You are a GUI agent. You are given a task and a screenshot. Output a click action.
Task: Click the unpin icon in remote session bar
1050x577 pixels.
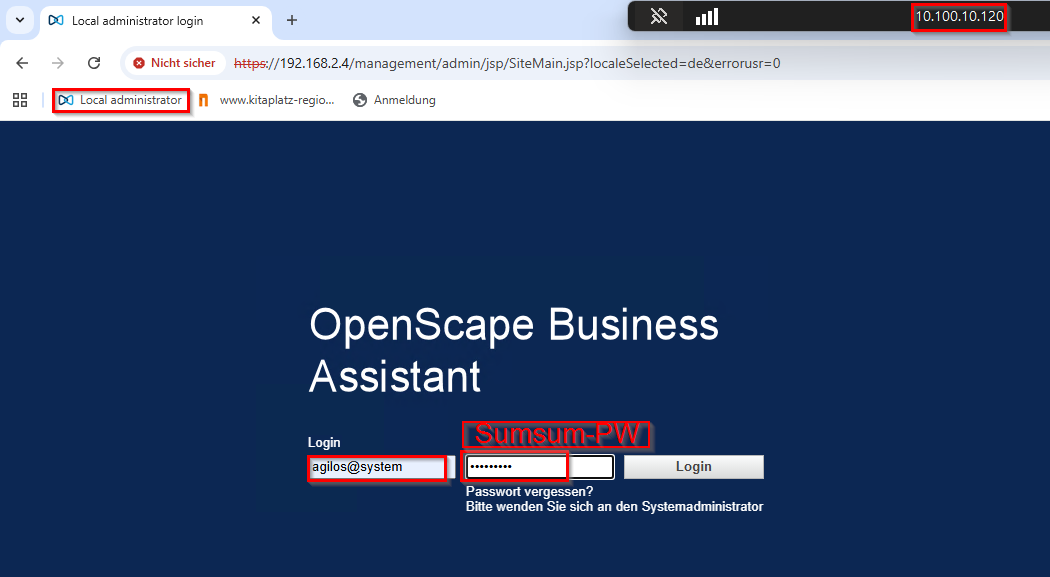[x=659, y=16]
